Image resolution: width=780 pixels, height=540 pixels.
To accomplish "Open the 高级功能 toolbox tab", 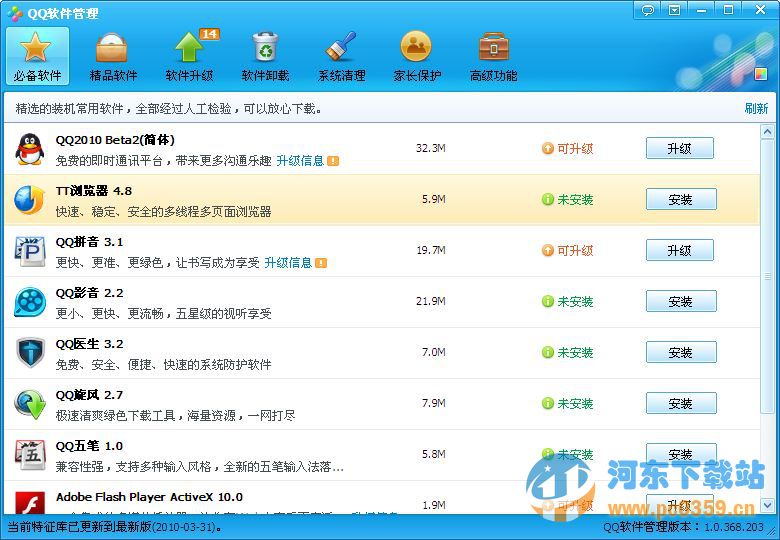I will tap(493, 56).
